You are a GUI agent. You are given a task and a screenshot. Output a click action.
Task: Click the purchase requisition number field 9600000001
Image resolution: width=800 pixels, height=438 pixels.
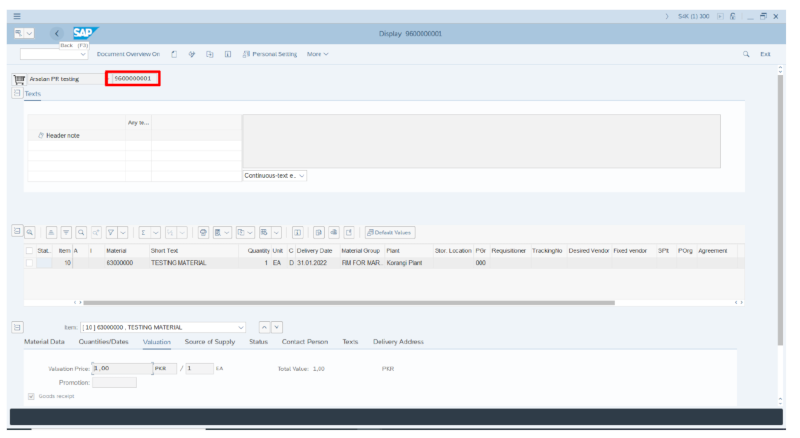pos(133,78)
